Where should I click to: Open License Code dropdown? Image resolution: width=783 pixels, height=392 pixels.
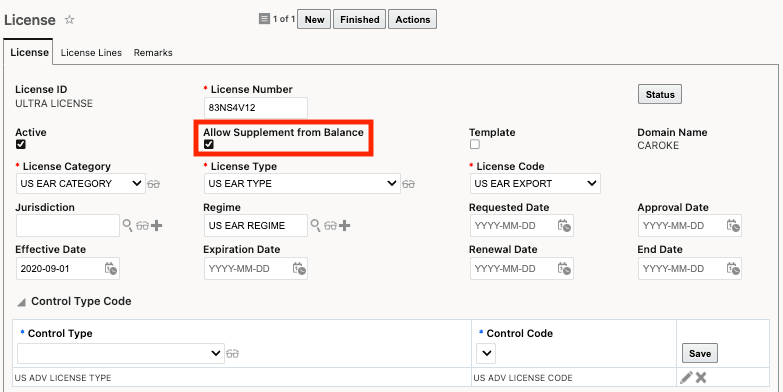point(535,183)
